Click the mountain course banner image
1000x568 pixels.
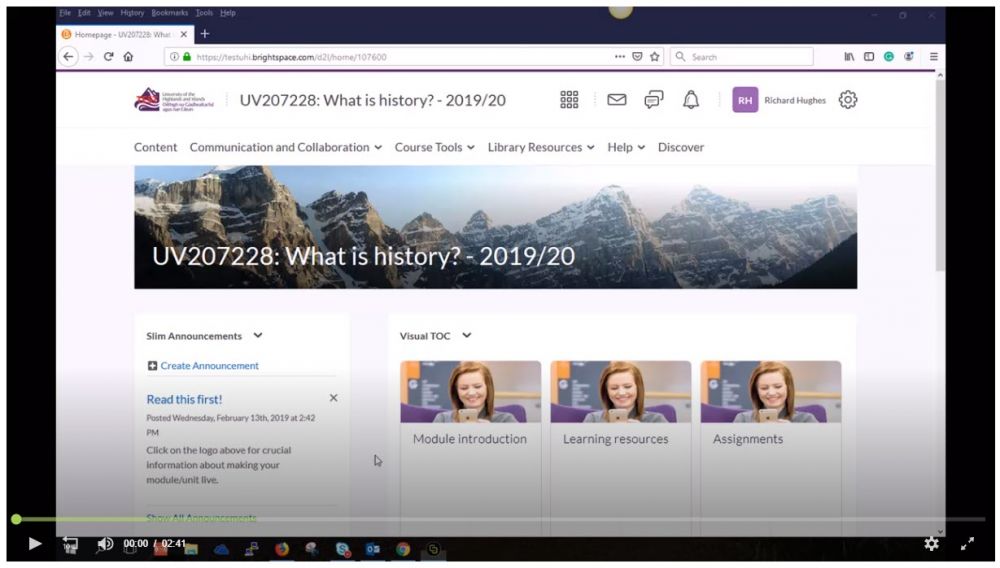click(496, 227)
